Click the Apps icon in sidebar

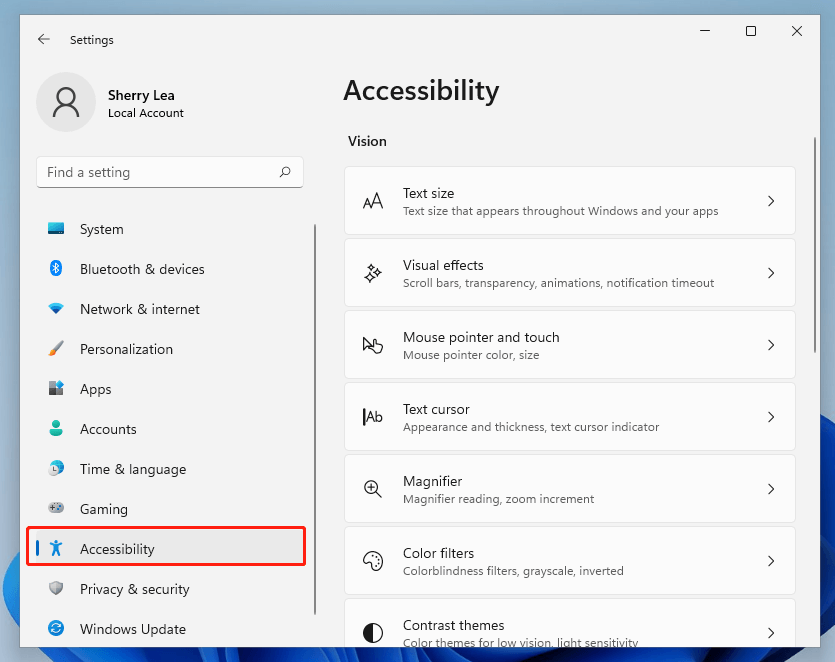57,389
